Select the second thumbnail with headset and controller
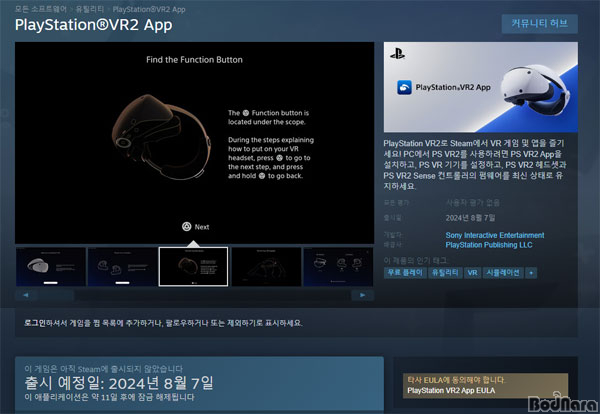600x414 pixels. pyautogui.click(x=122, y=267)
